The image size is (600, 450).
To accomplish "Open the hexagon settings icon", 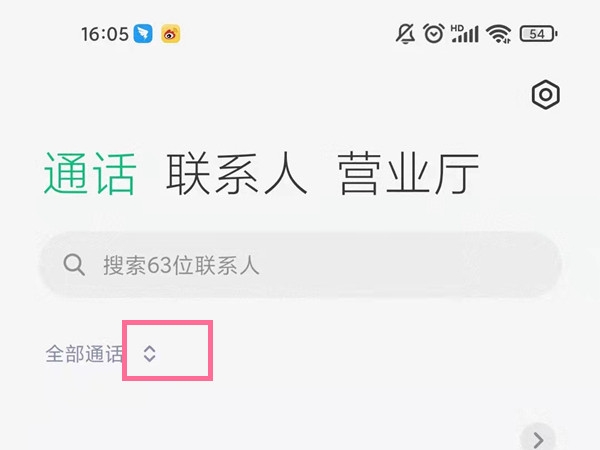I will [x=546, y=95].
